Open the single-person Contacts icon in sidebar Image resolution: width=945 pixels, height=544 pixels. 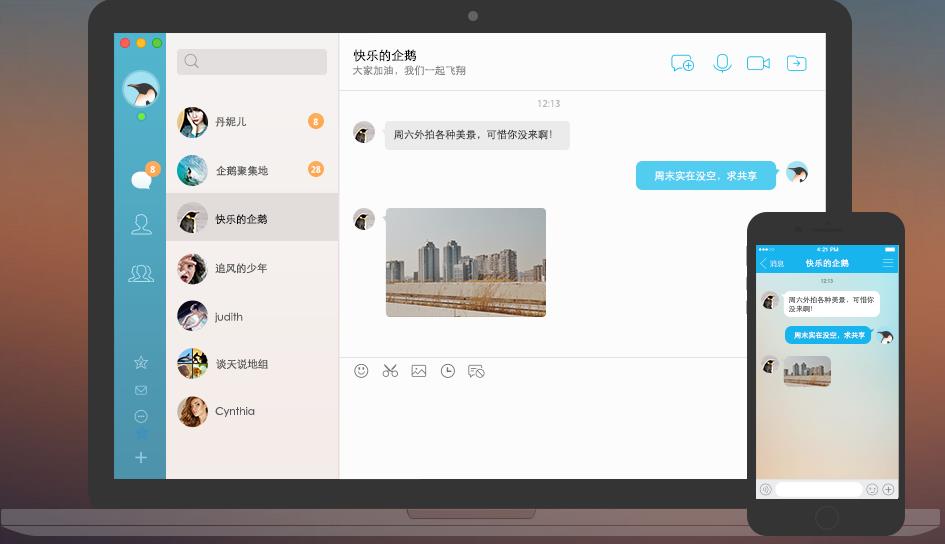click(x=141, y=225)
